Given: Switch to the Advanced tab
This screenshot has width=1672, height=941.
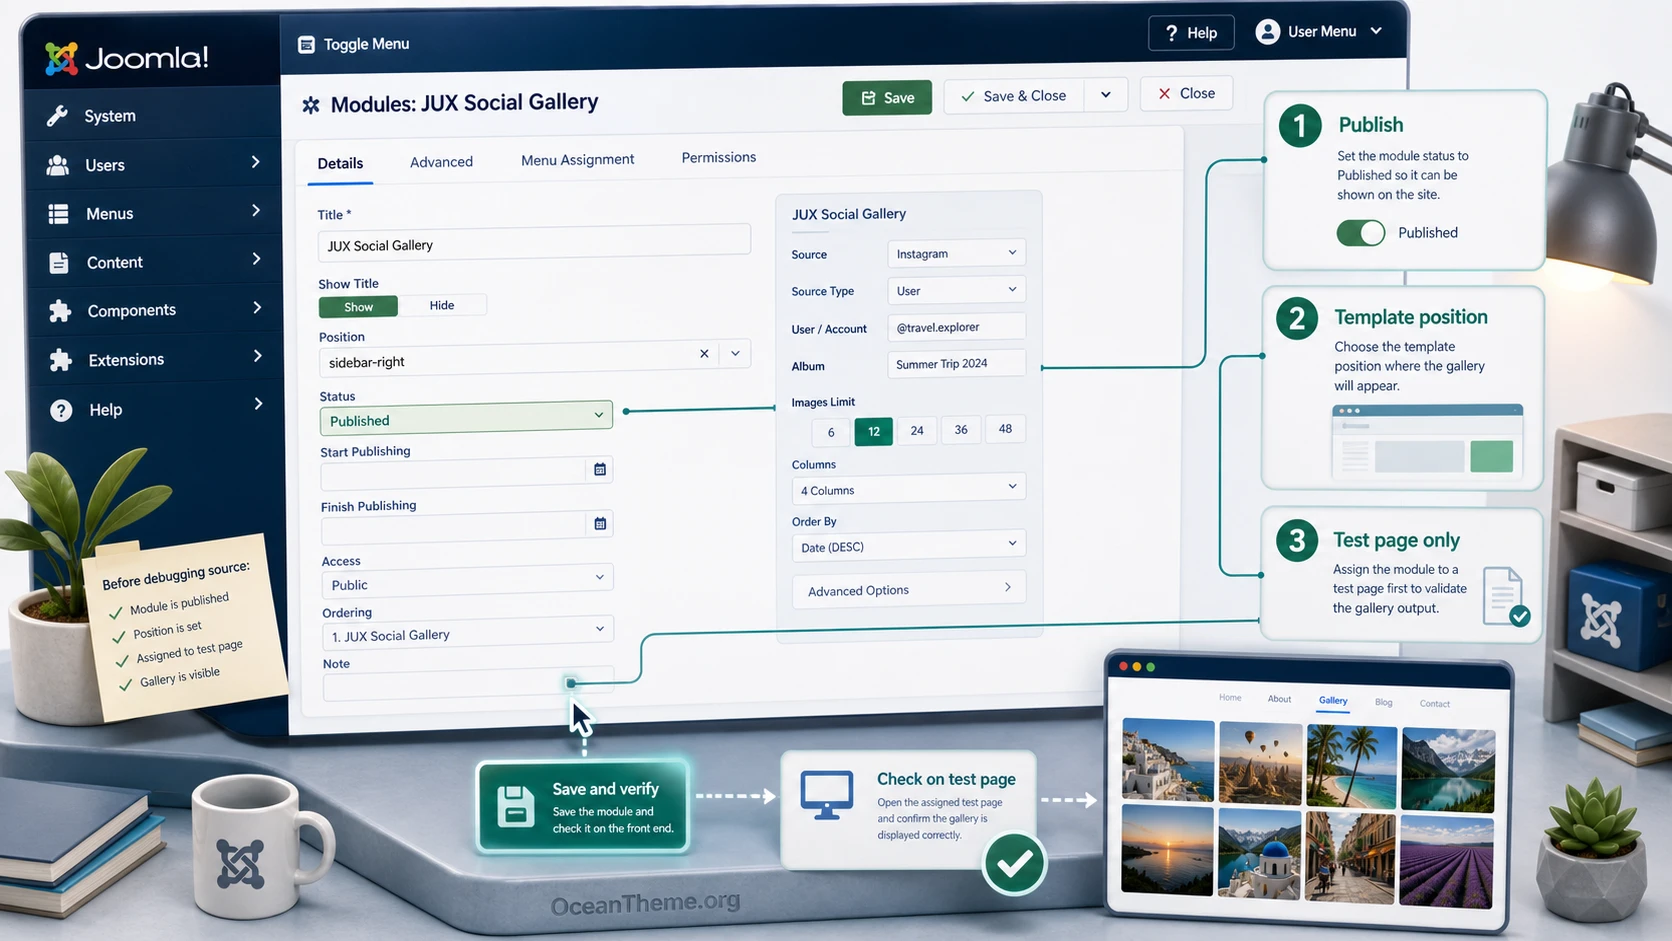Looking at the screenshot, I should [441, 162].
